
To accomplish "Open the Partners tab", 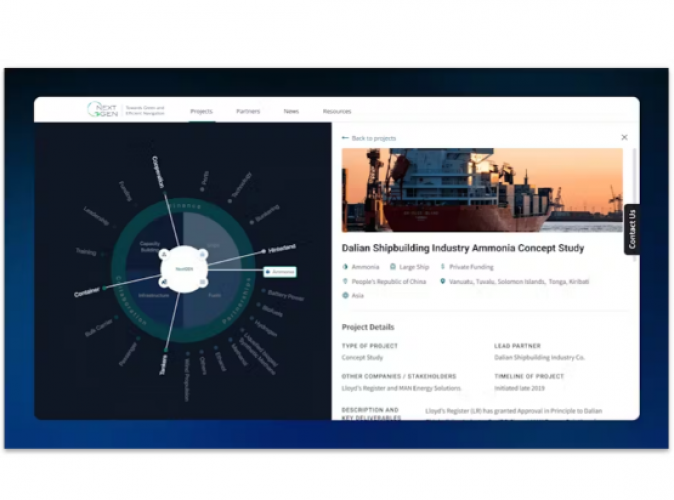I will 248,111.
